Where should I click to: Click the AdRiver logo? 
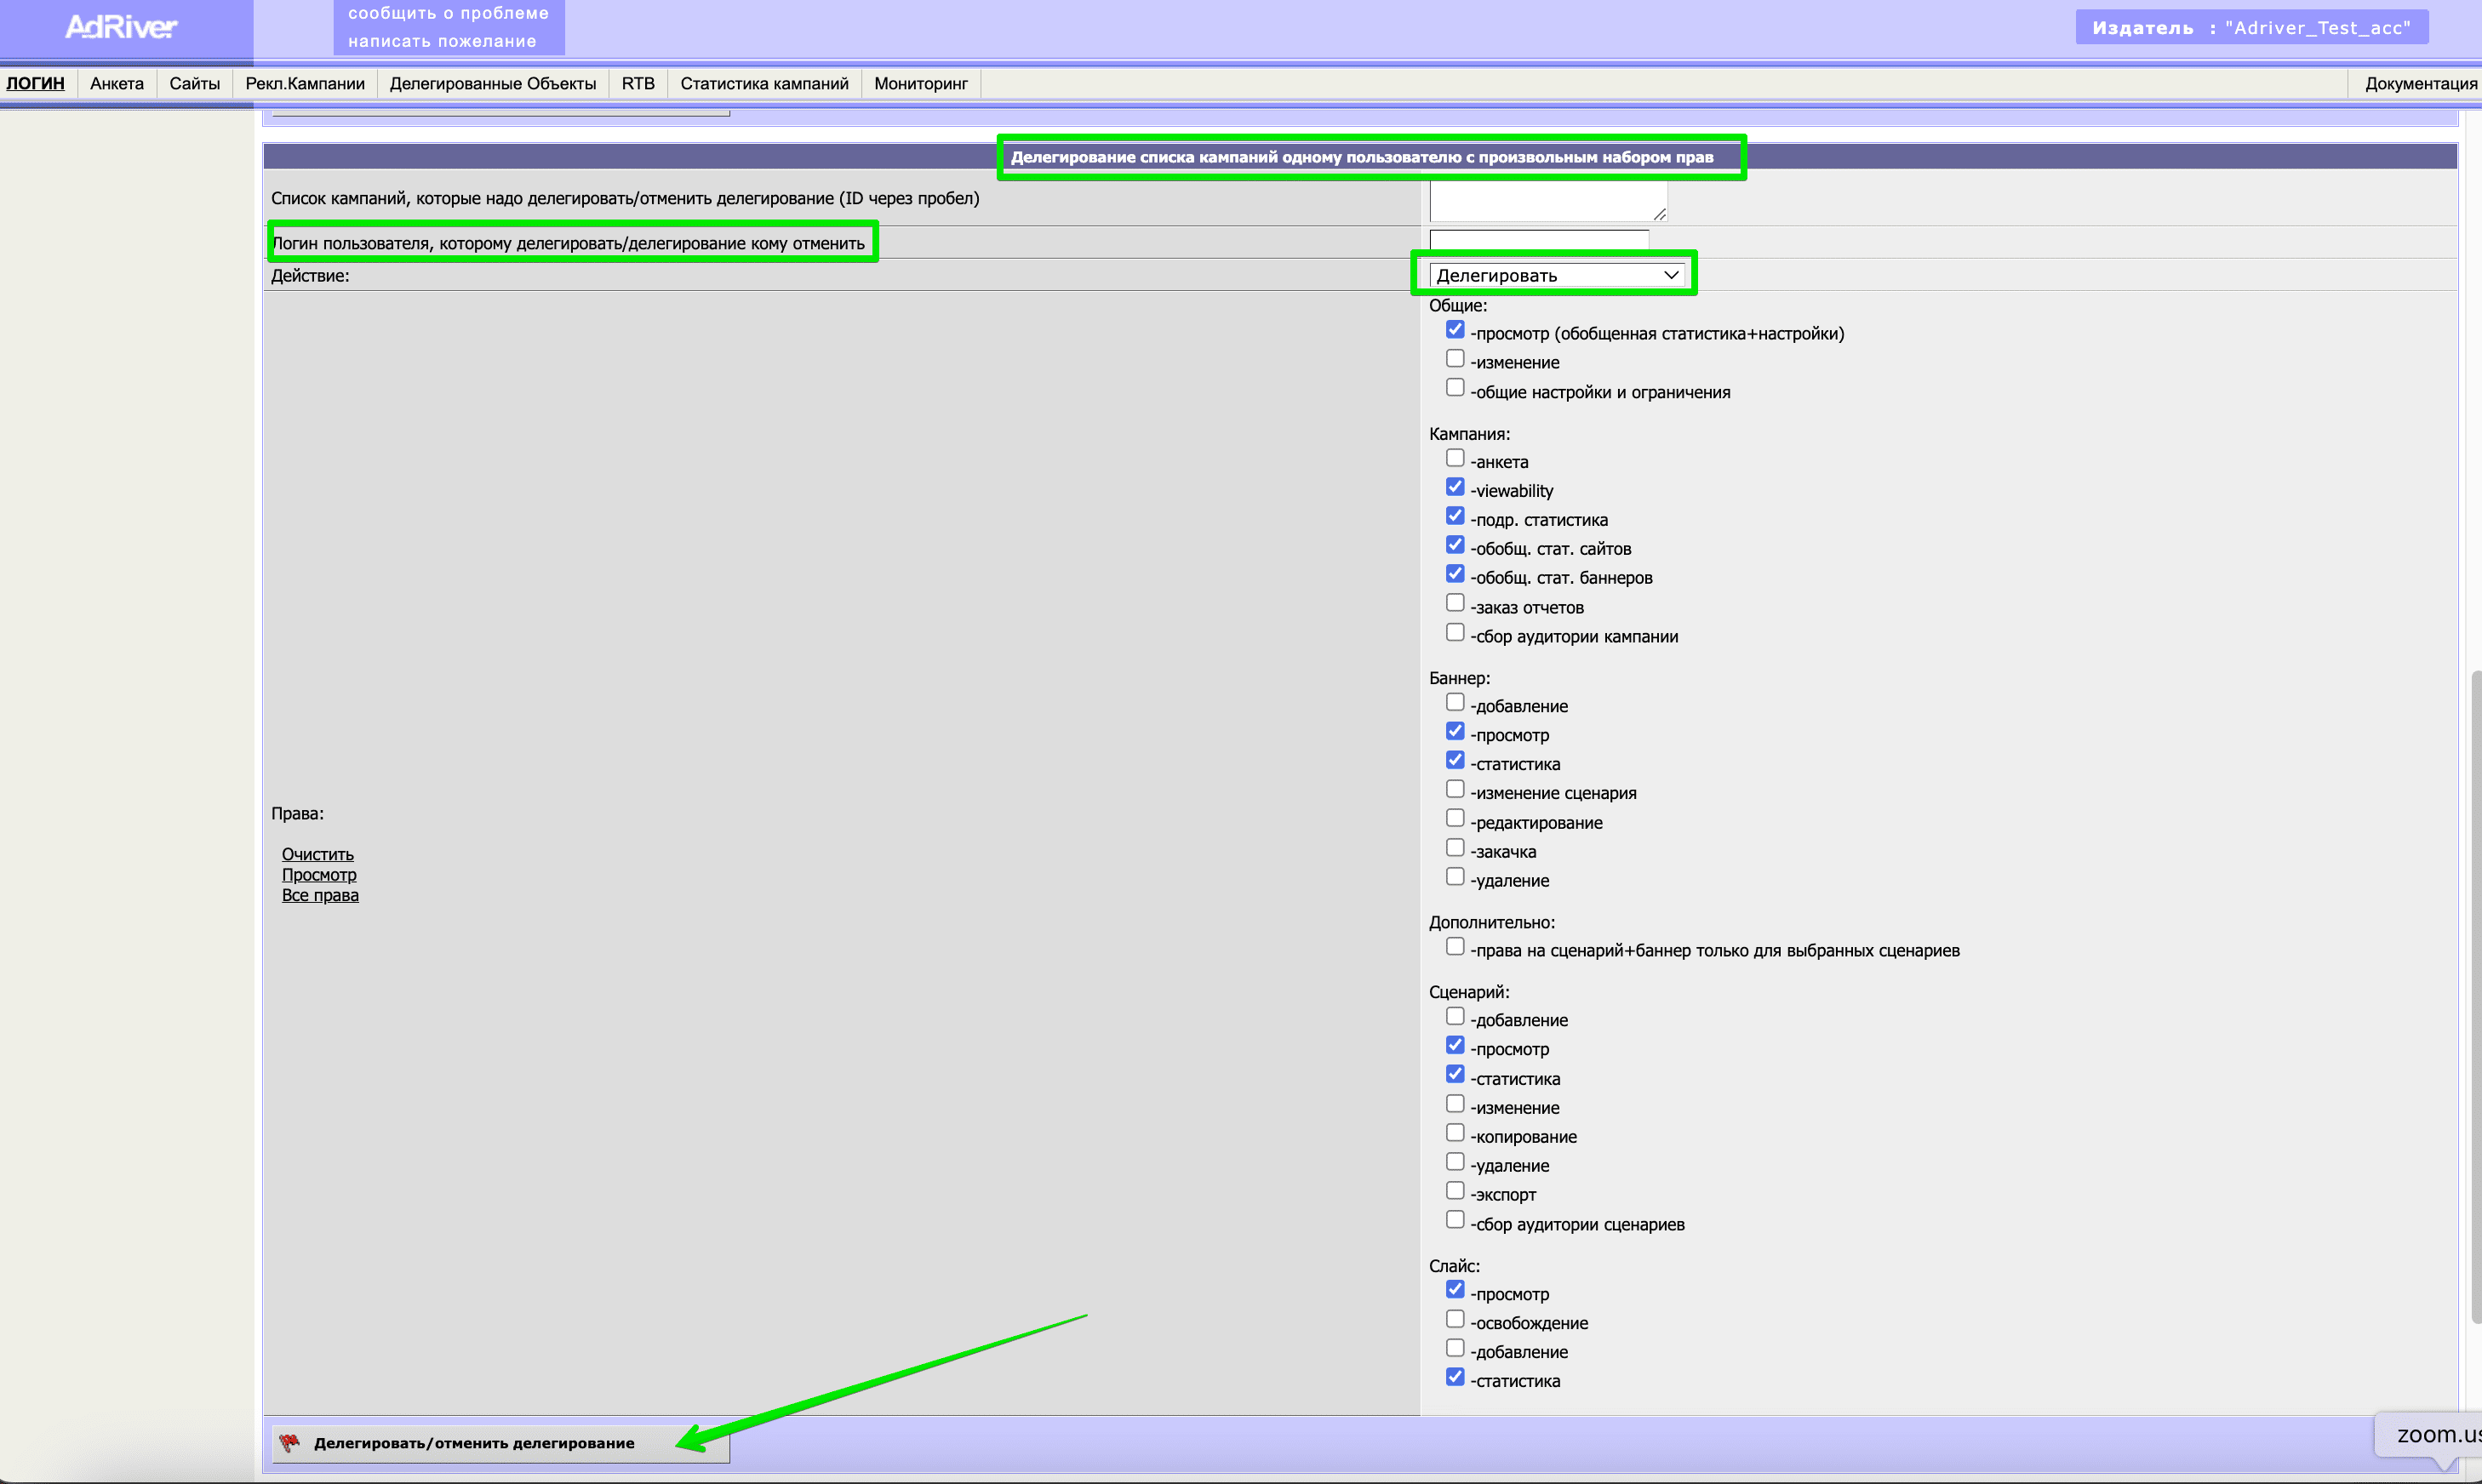click(x=121, y=27)
